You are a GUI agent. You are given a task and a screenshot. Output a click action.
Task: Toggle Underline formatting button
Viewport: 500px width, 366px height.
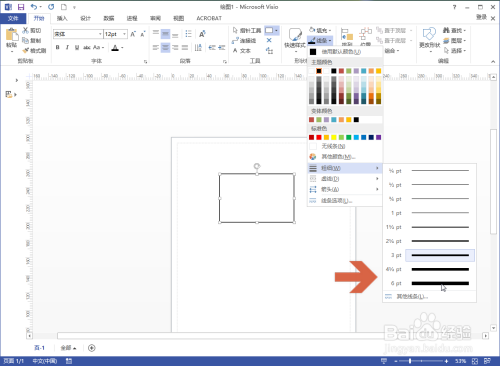(x=77, y=48)
